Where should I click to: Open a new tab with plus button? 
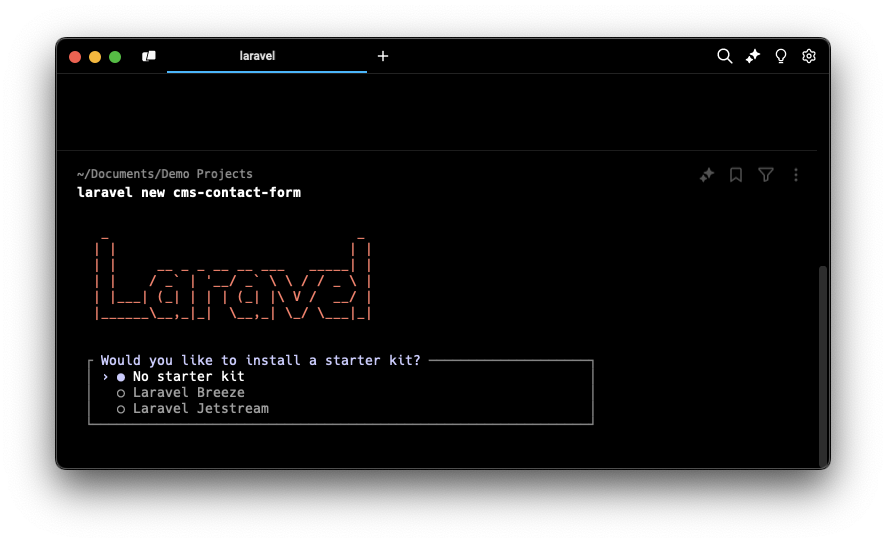point(383,56)
